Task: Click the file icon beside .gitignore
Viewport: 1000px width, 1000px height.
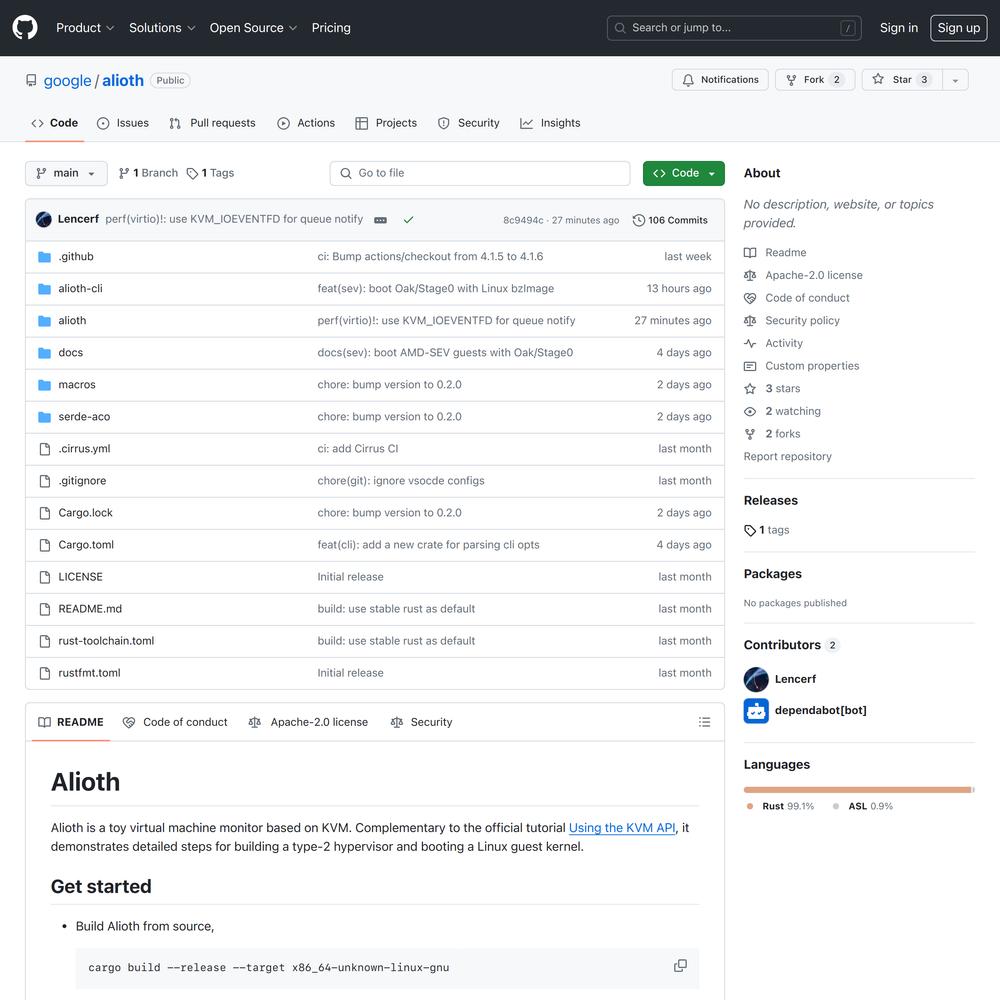Action: (x=45, y=481)
